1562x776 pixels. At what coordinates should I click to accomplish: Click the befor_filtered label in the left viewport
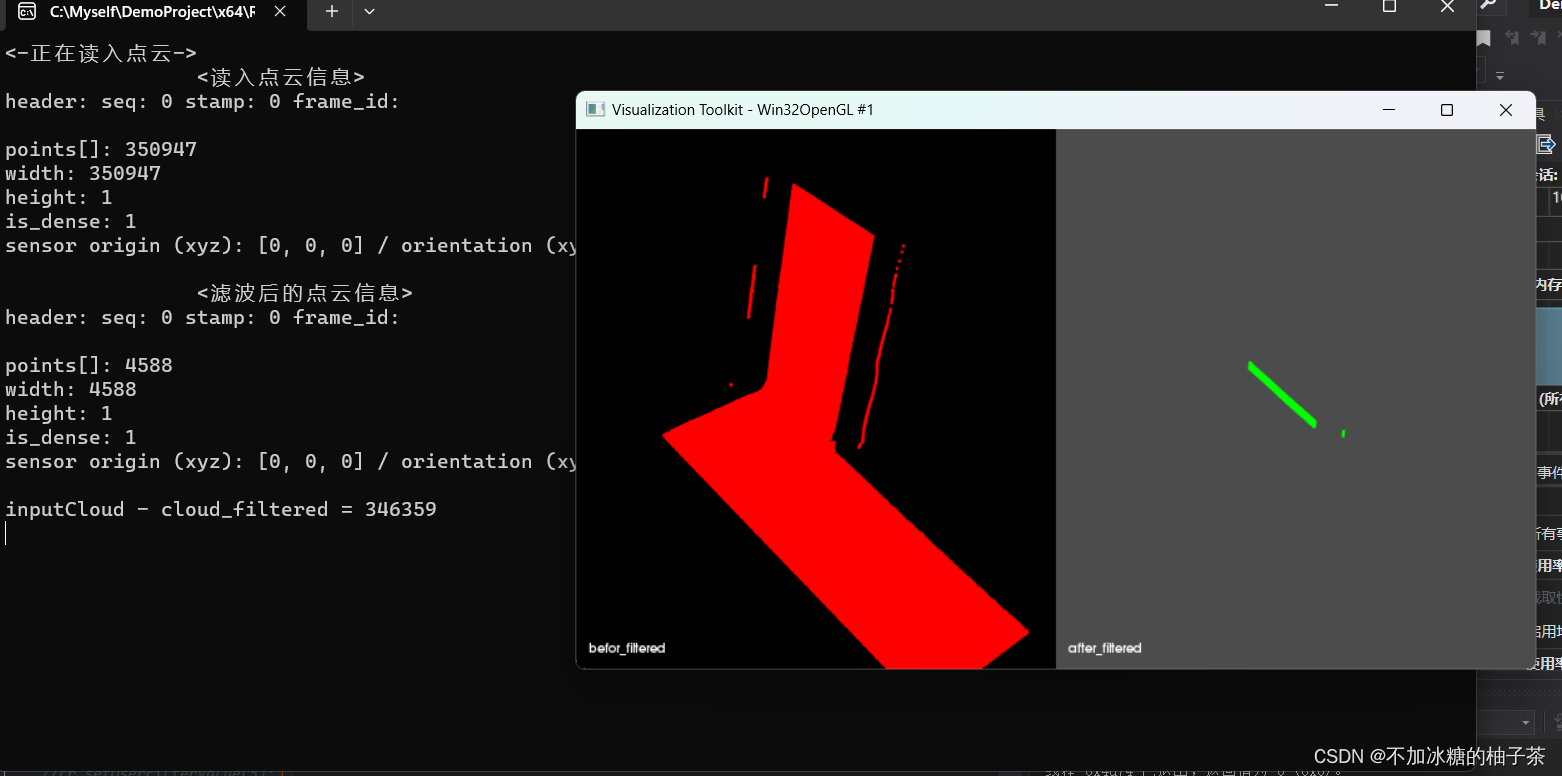[627, 648]
